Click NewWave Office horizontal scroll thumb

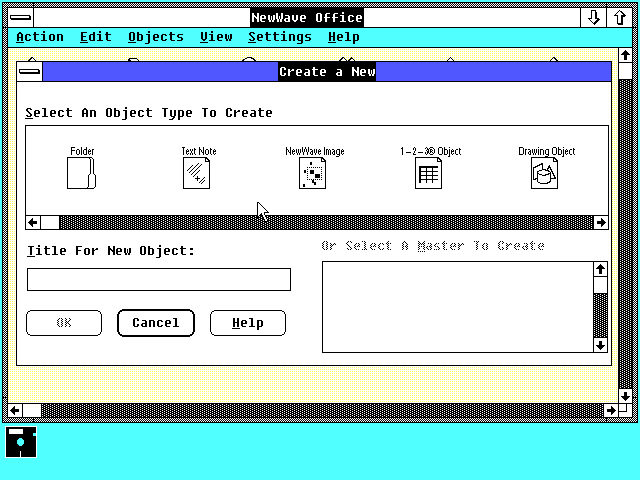[32, 410]
